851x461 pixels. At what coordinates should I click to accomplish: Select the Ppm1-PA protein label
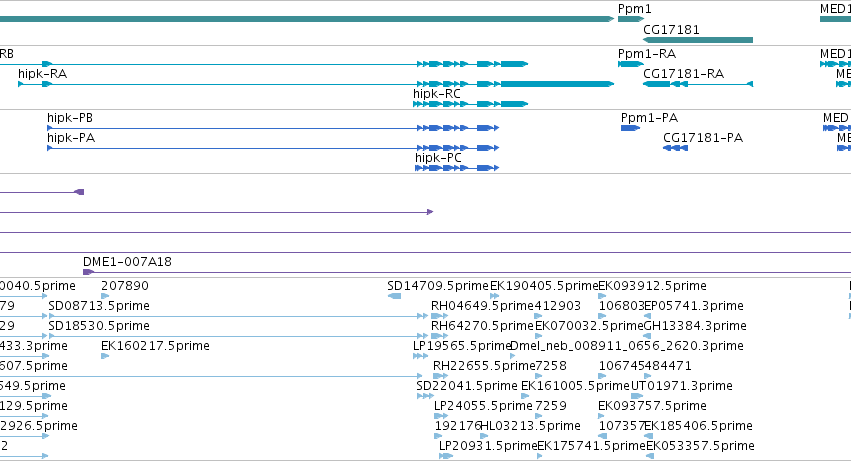[650, 117]
